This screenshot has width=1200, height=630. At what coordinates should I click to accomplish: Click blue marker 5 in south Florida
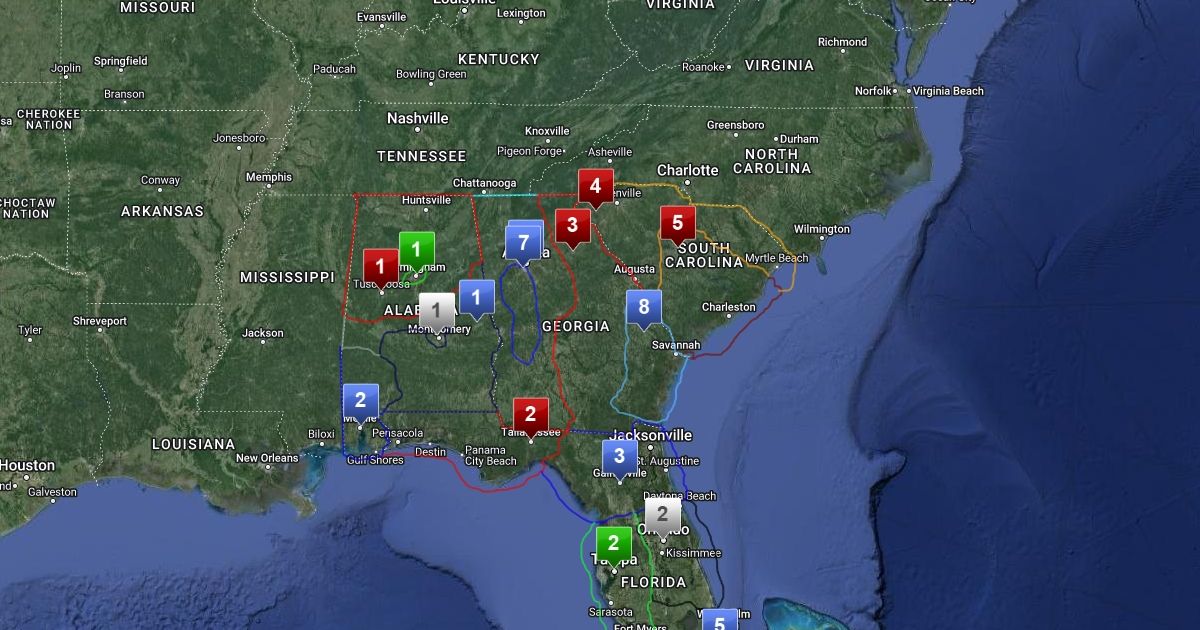tap(719, 621)
